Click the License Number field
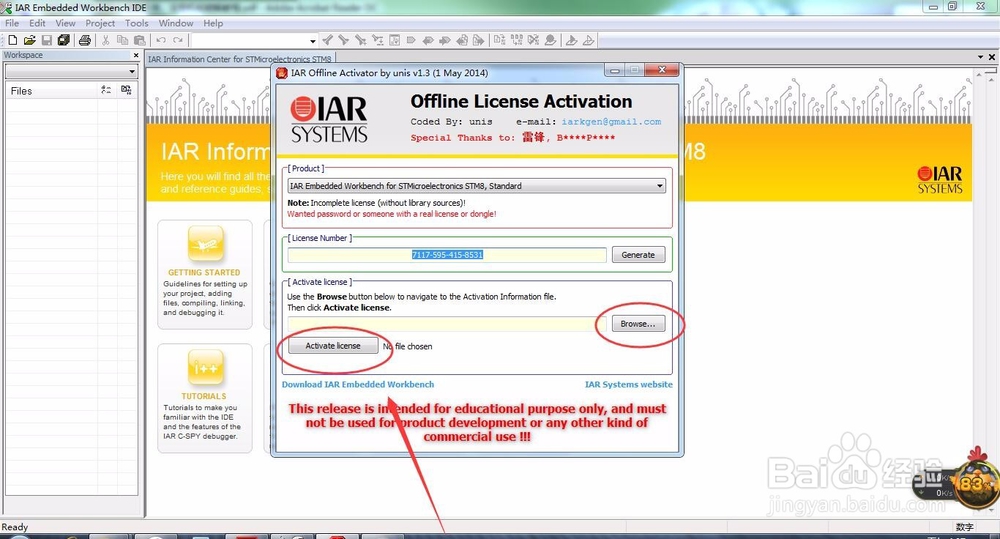 [446, 255]
